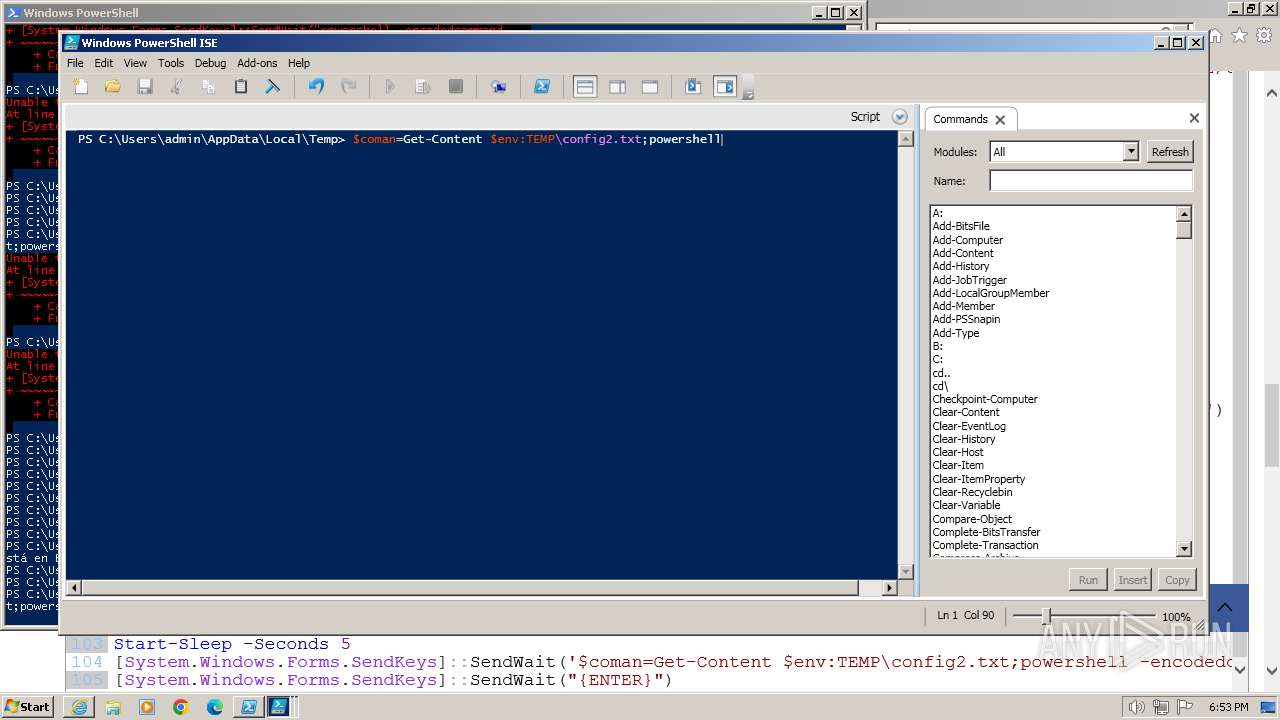Close the Commands tab
Image resolution: width=1280 pixels, height=720 pixels.
point(1000,120)
